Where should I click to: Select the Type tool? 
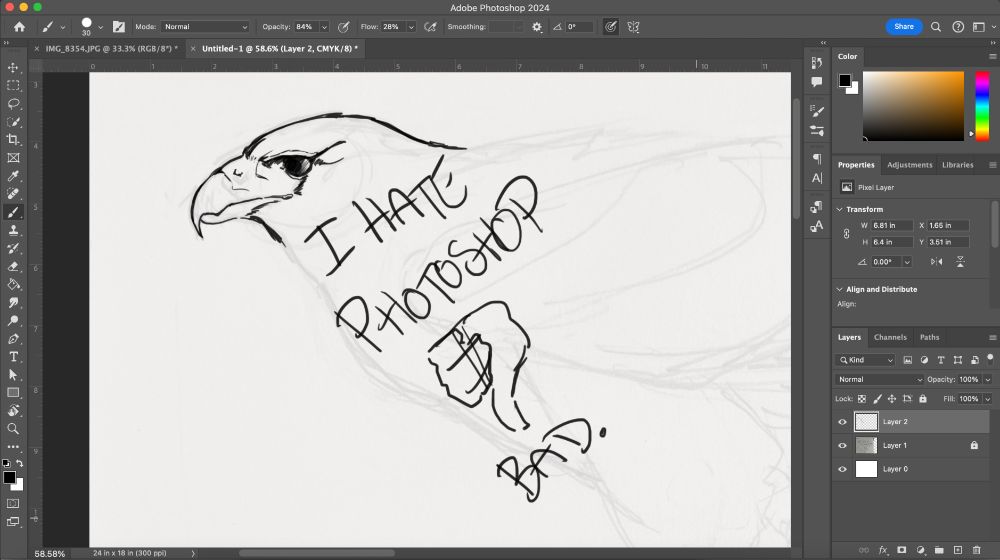click(14, 357)
